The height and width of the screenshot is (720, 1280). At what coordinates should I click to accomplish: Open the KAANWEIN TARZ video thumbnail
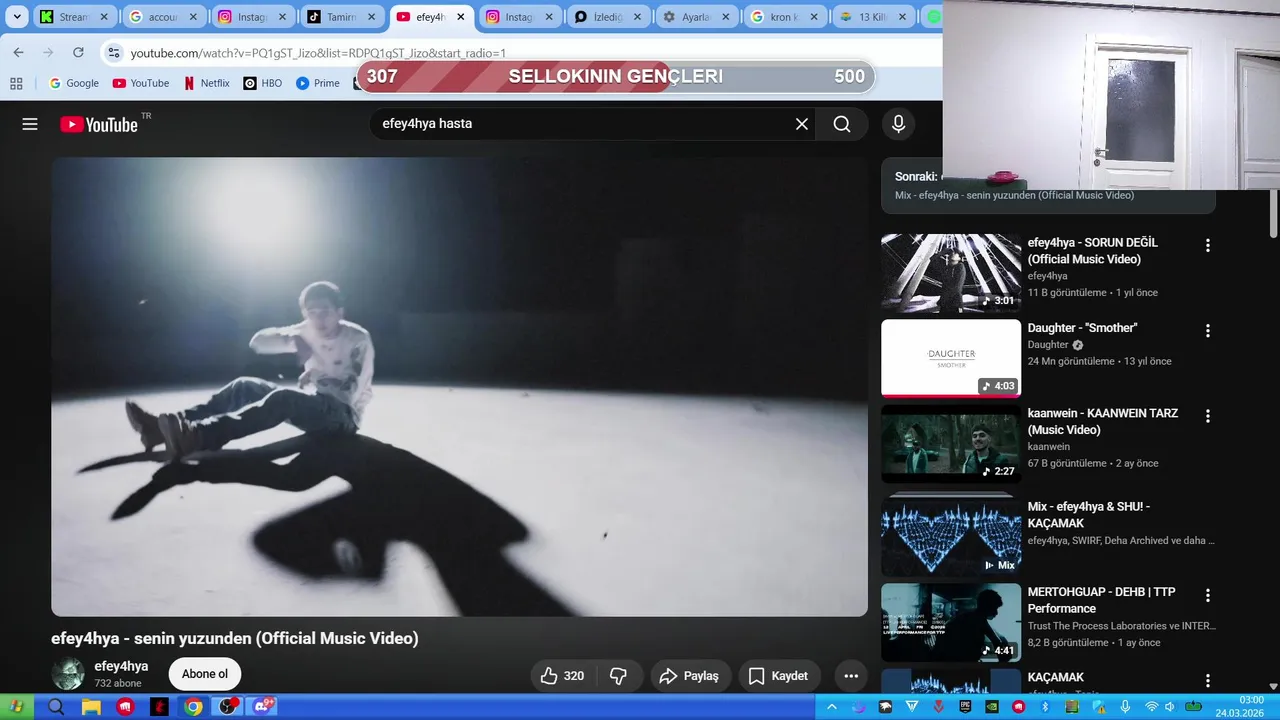tap(951, 444)
